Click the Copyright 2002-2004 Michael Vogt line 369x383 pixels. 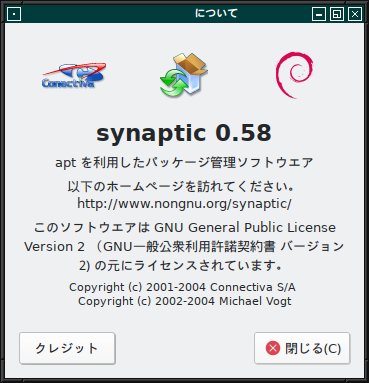[x=185, y=301]
